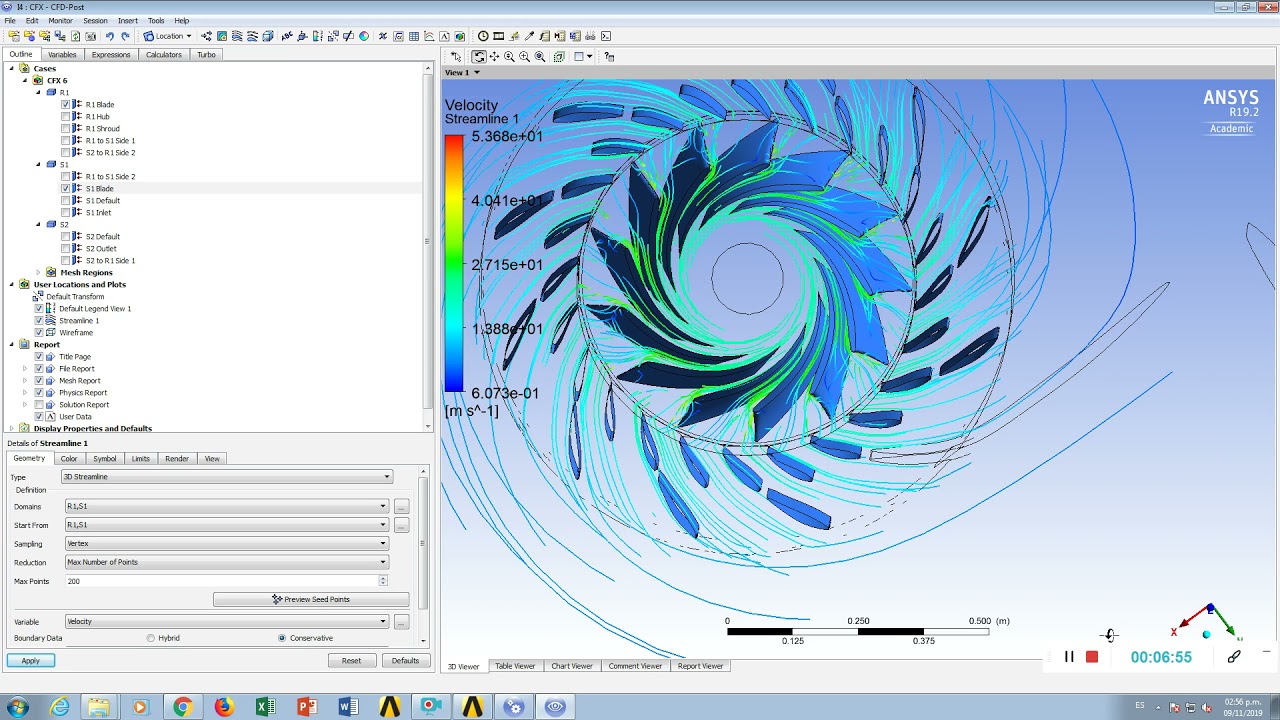Open the Sampling dropdown showing Vertex
The height and width of the screenshot is (720, 1280).
tap(227, 543)
